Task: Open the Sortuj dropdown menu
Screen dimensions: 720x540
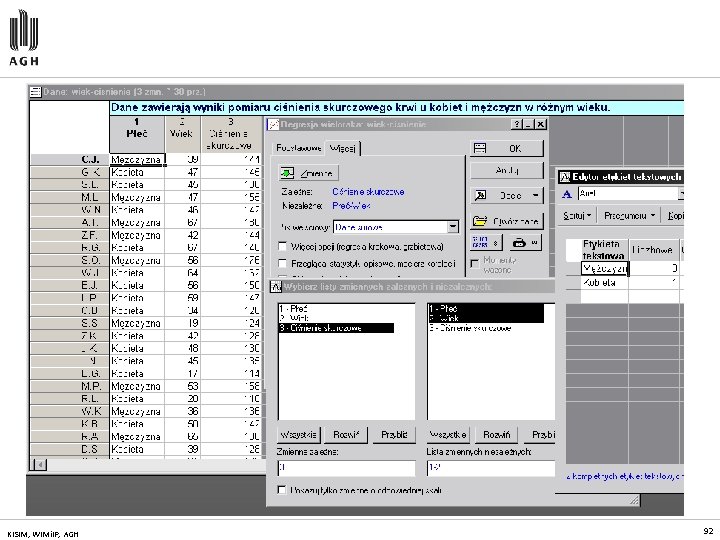Action: [577, 216]
